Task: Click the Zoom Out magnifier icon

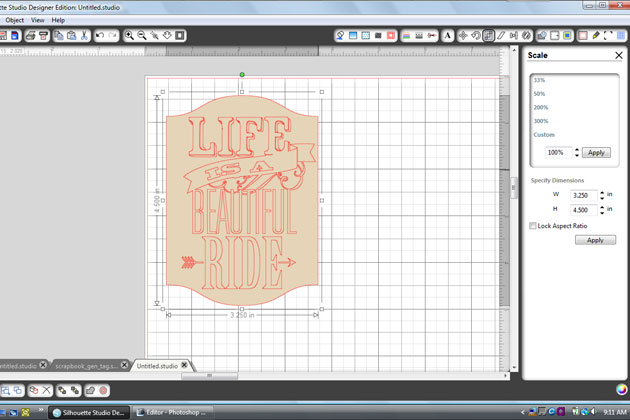Action: (143, 35)
